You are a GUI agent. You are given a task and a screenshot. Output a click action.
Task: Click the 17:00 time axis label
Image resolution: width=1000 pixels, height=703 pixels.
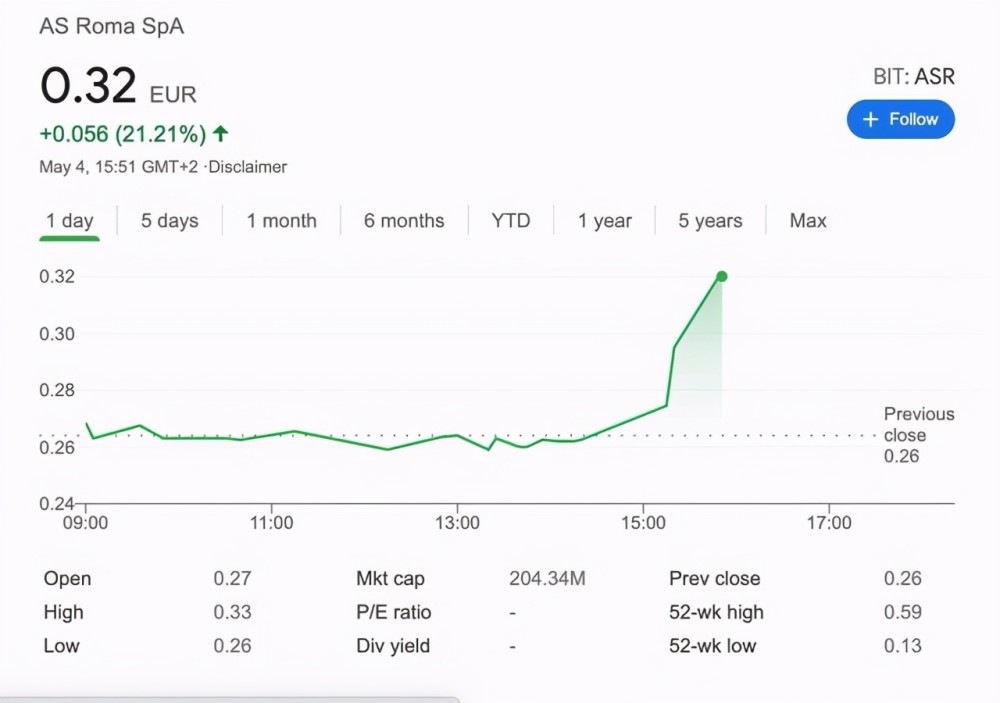pos(829,523)
